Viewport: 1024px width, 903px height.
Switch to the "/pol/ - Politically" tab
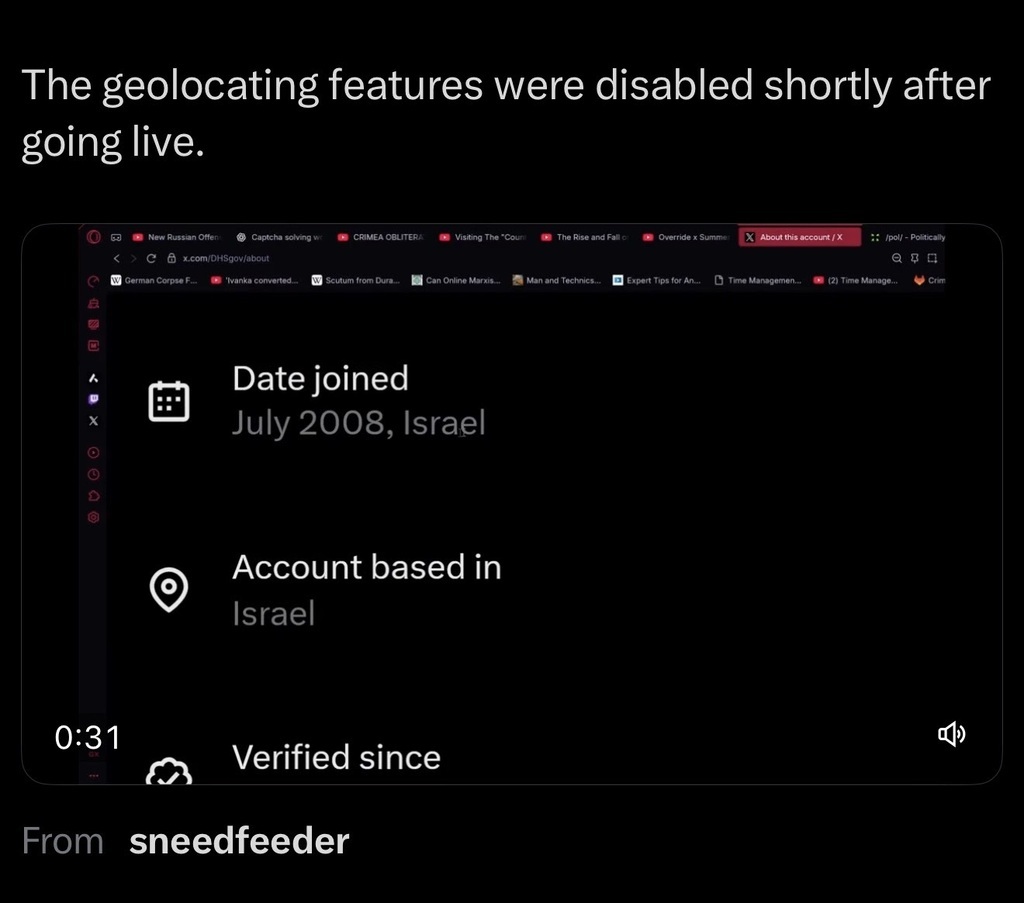coord(908,237)
